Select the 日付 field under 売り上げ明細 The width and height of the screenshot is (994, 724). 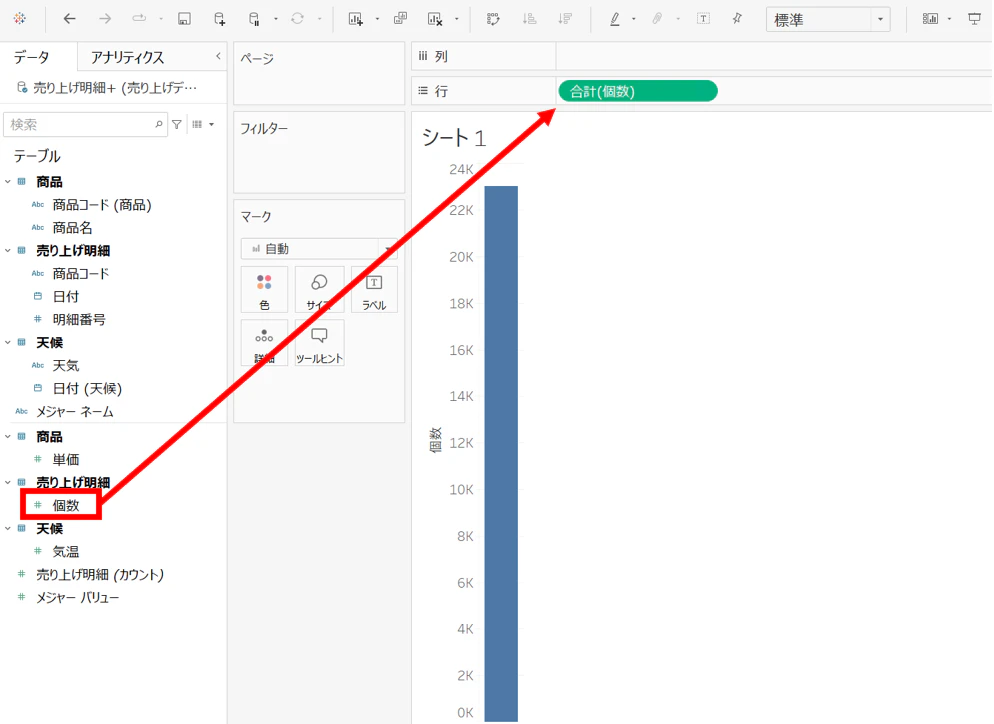point(65,297)
